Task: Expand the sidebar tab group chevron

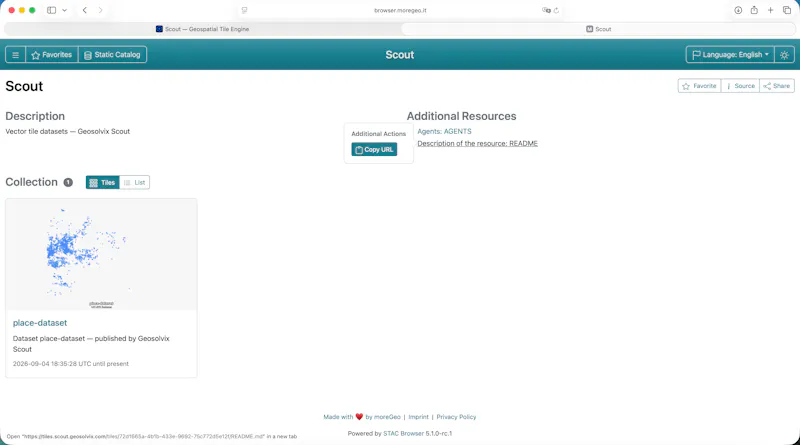Action: click(64, 10)
